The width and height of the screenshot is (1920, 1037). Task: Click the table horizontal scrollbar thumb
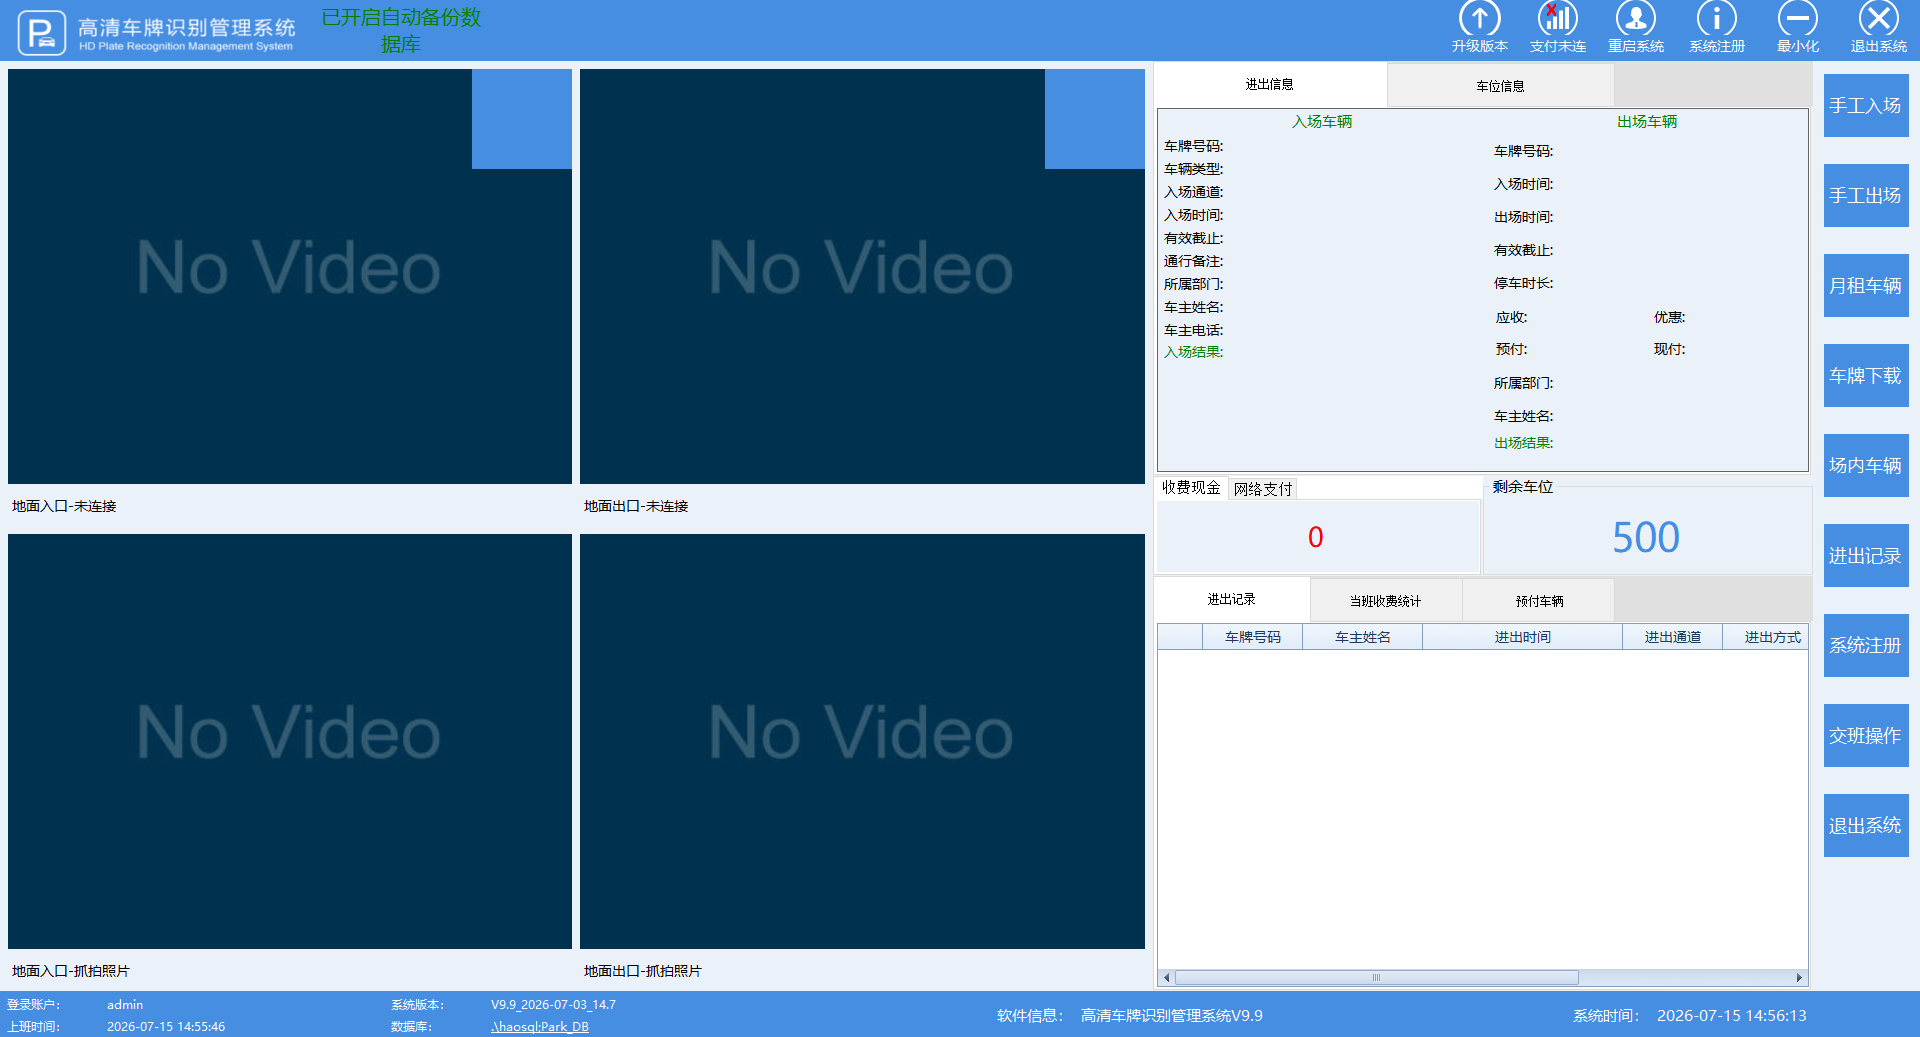(1376, 978)
